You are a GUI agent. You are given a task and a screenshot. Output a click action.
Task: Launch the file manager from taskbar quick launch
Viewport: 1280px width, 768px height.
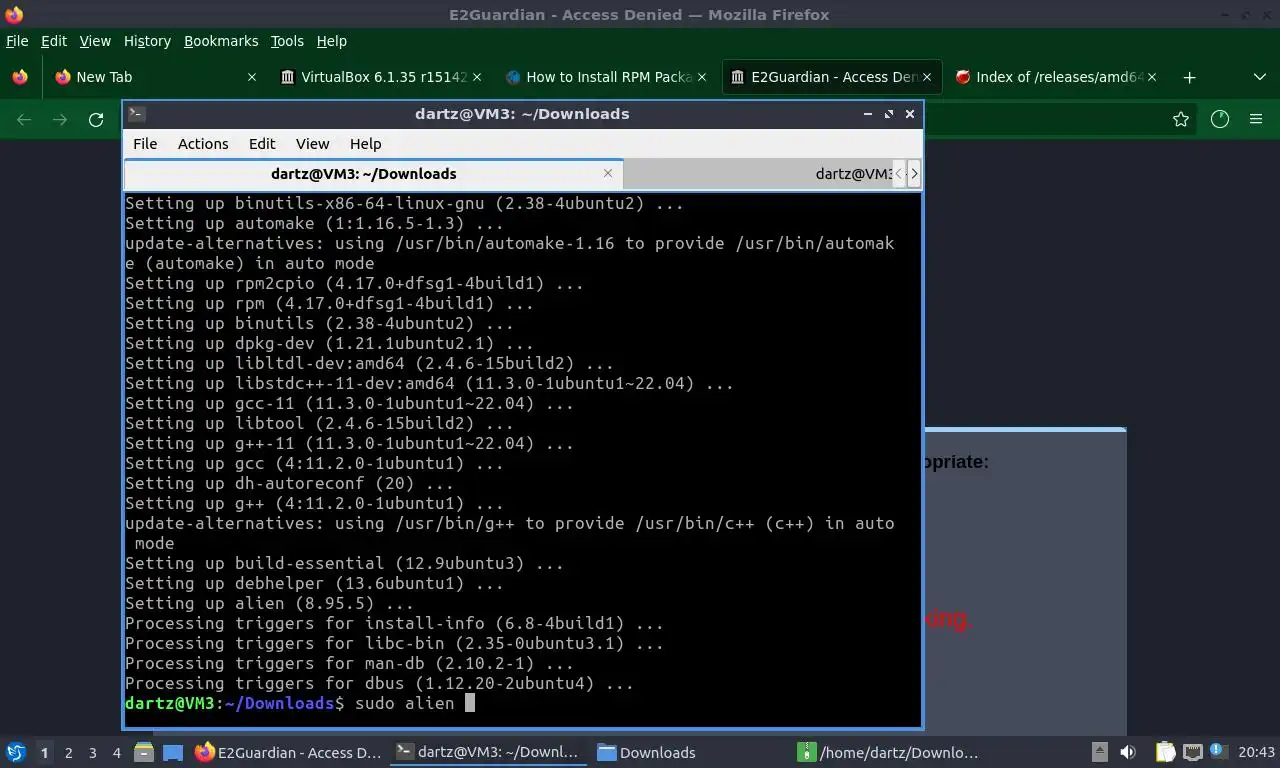coord(143,752)
